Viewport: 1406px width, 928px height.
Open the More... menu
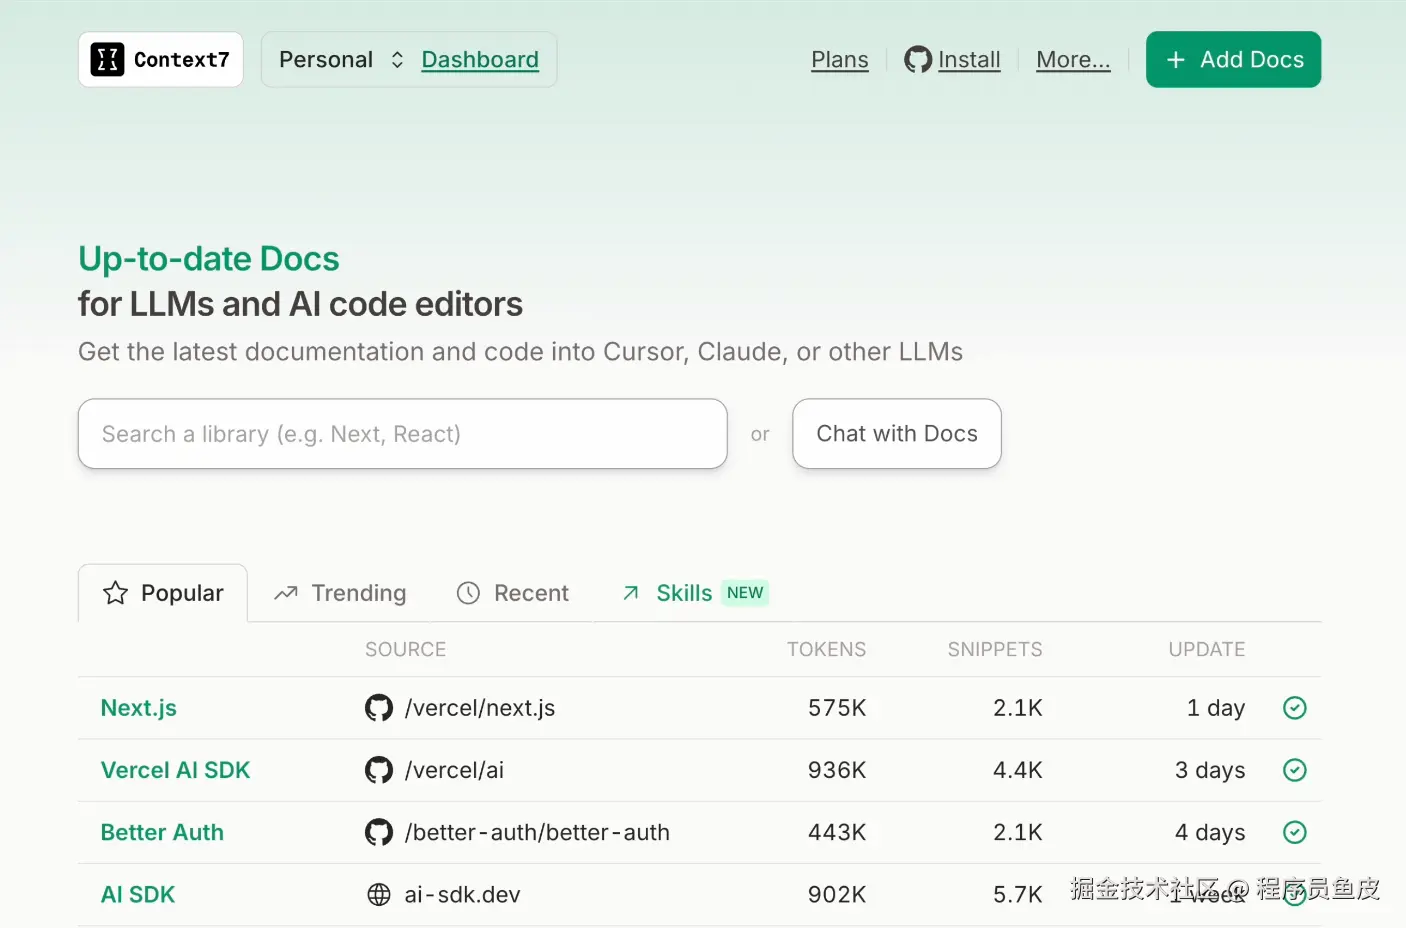pyautogui.click(x=1073, y=60)
